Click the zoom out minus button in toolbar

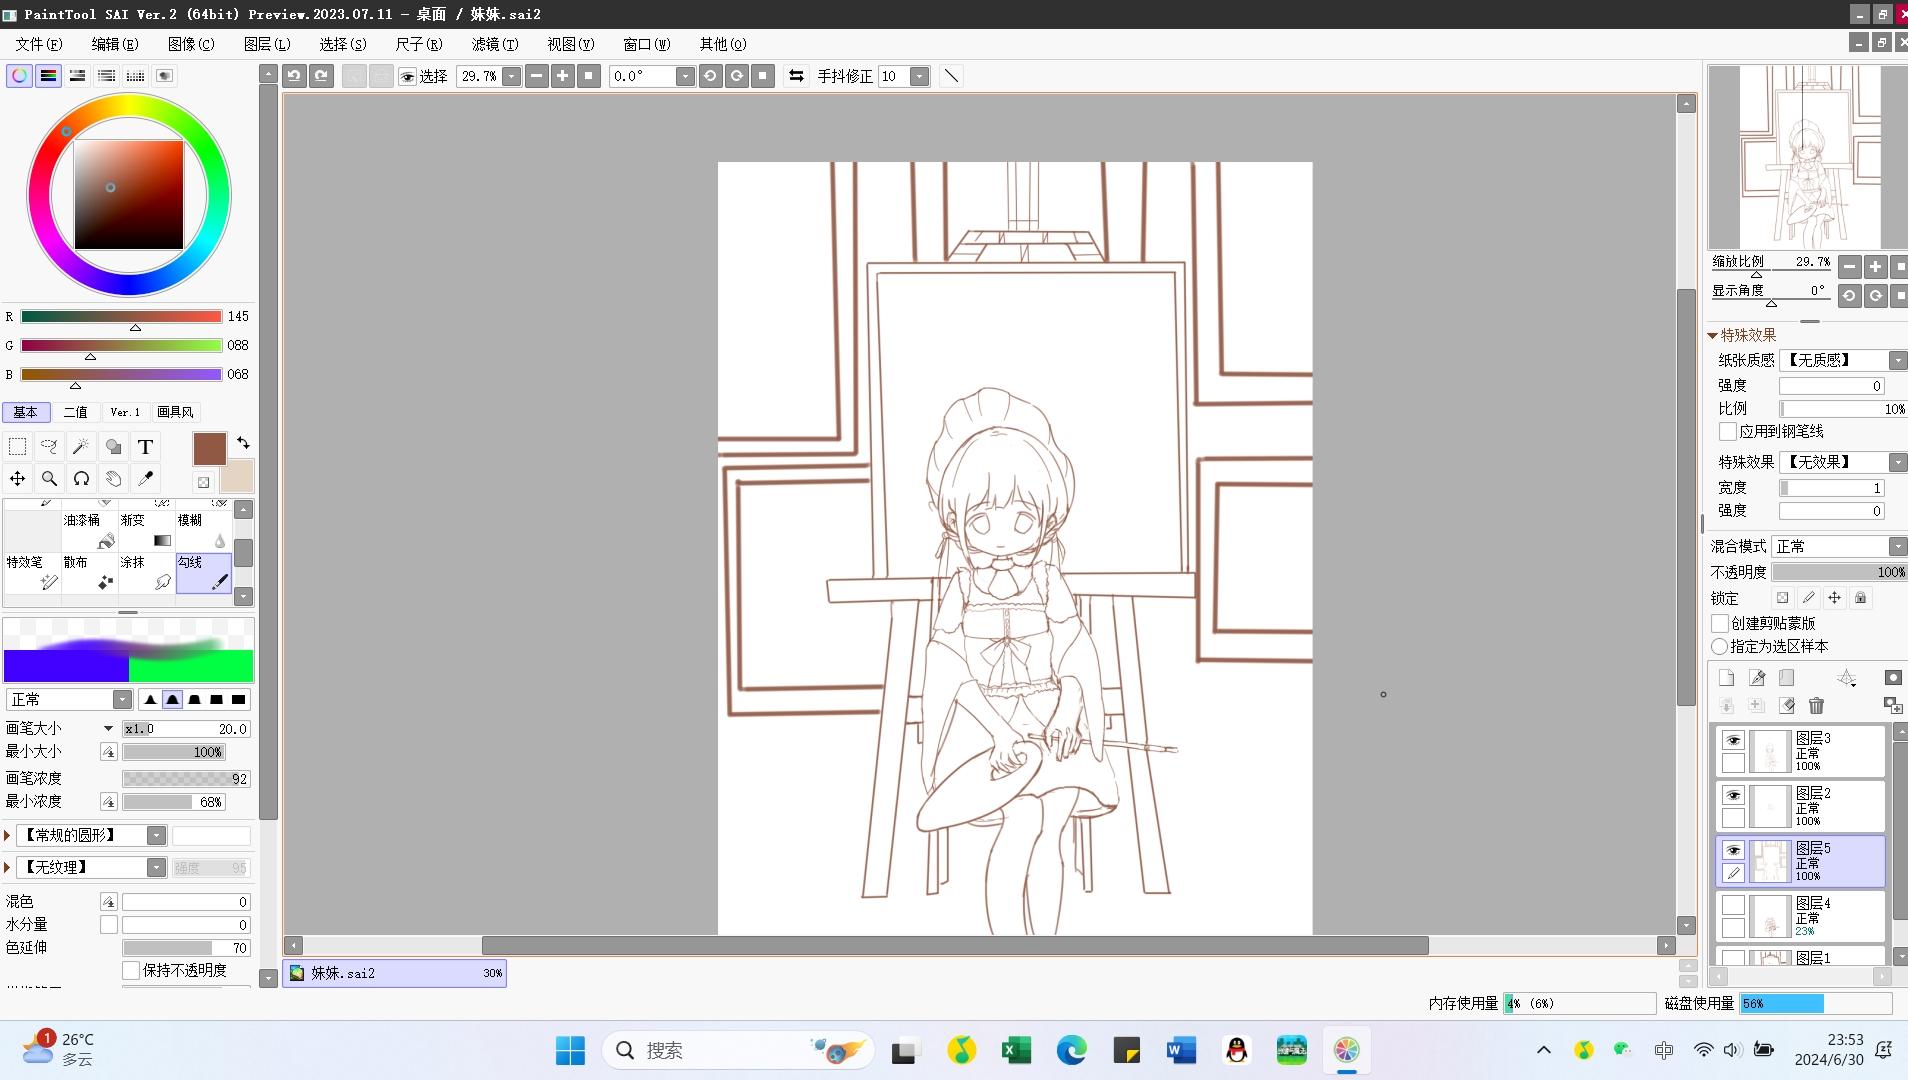(537, 76)
